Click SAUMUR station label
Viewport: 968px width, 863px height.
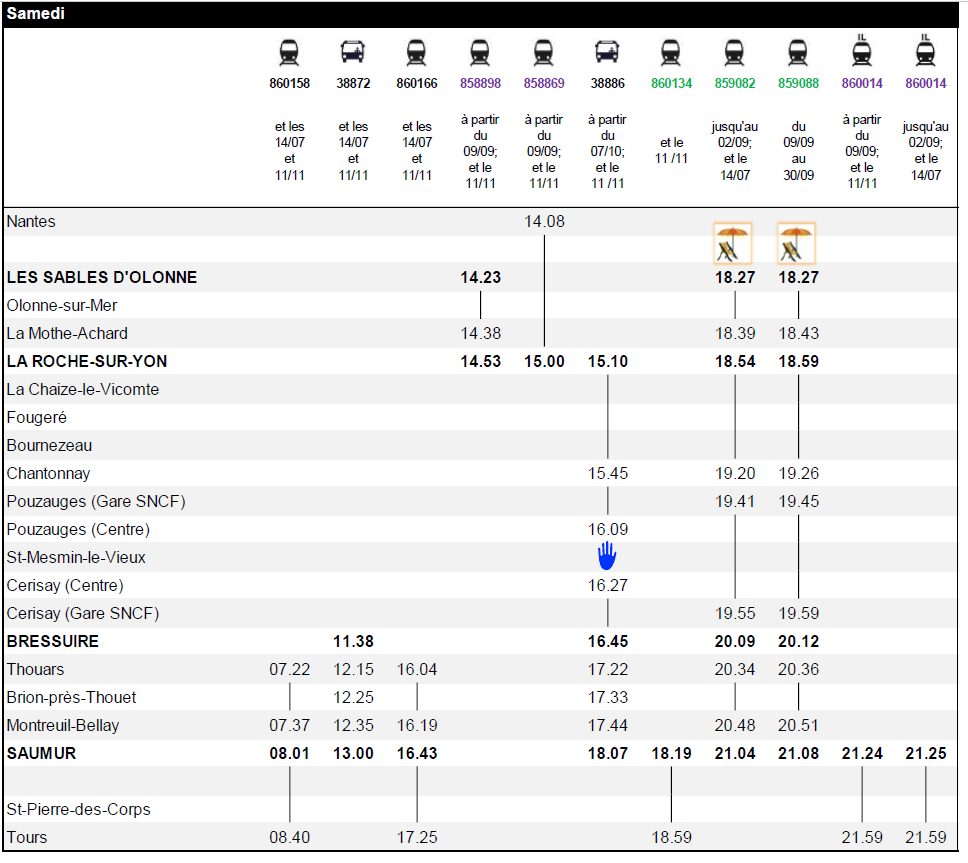point(41,754)
